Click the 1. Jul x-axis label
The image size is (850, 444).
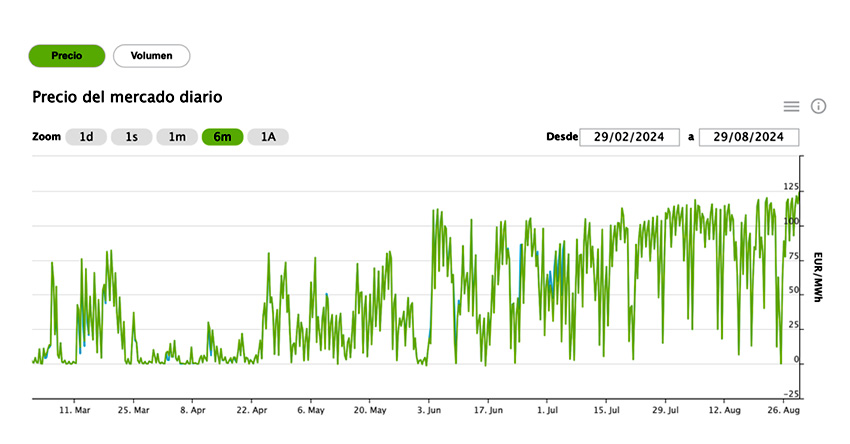tap(547, 410)
